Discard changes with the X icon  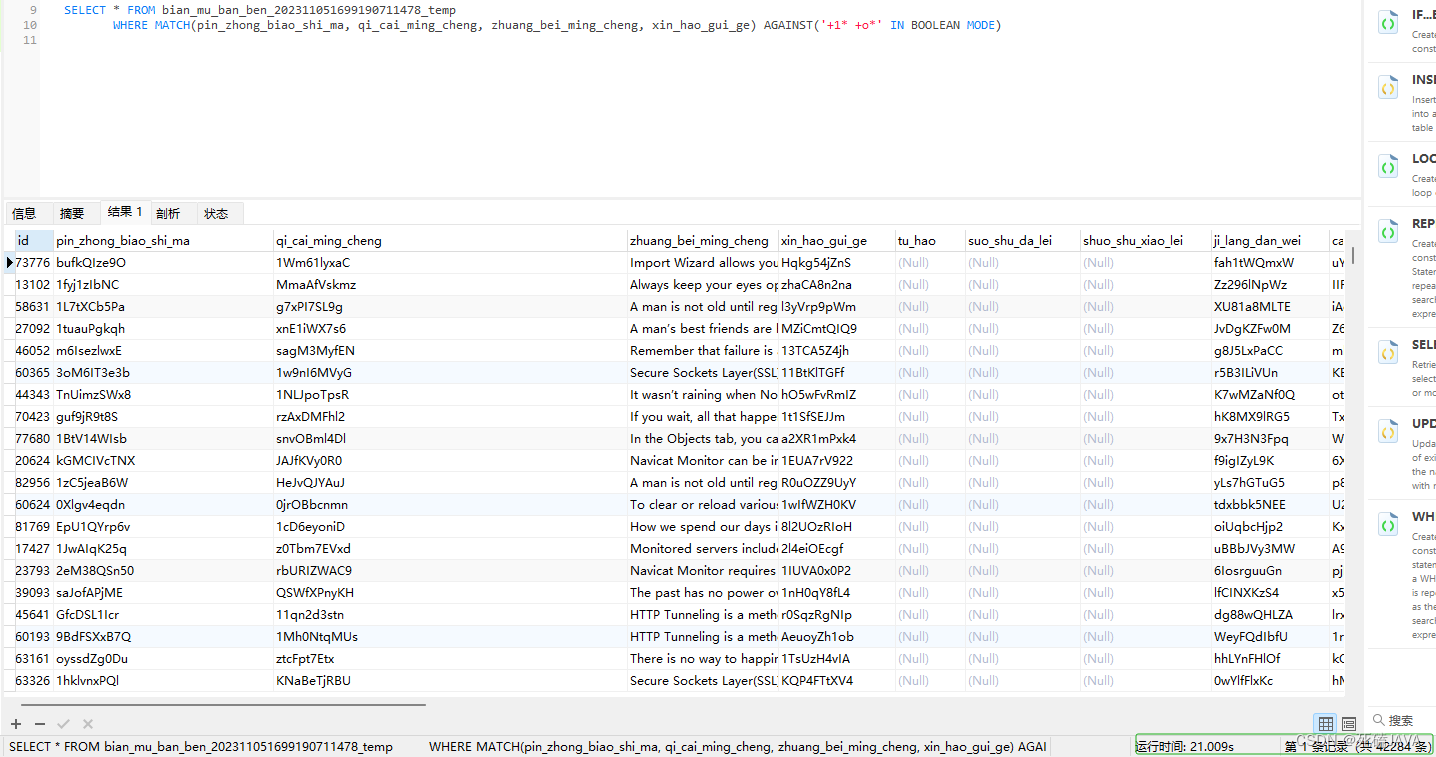click(x=88, y=724)
